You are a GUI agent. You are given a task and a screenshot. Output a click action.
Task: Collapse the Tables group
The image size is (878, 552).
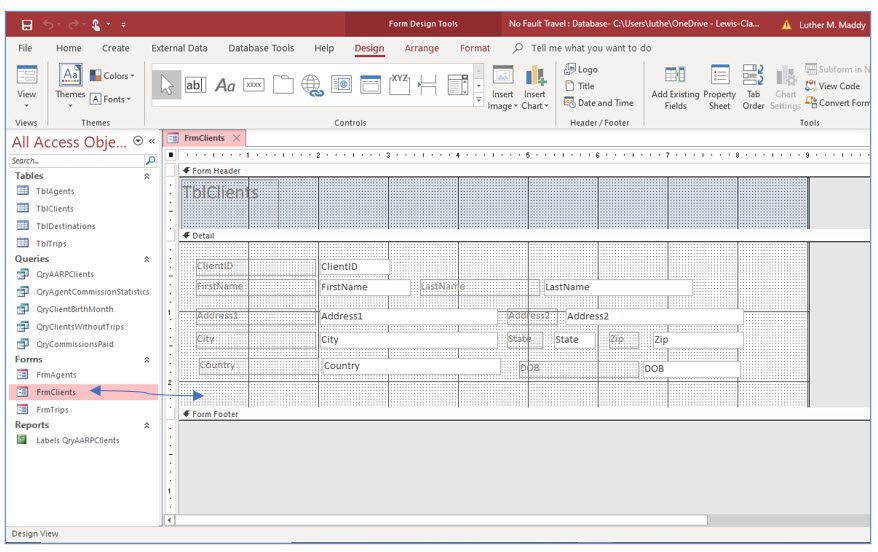click(x=147, y=176)
